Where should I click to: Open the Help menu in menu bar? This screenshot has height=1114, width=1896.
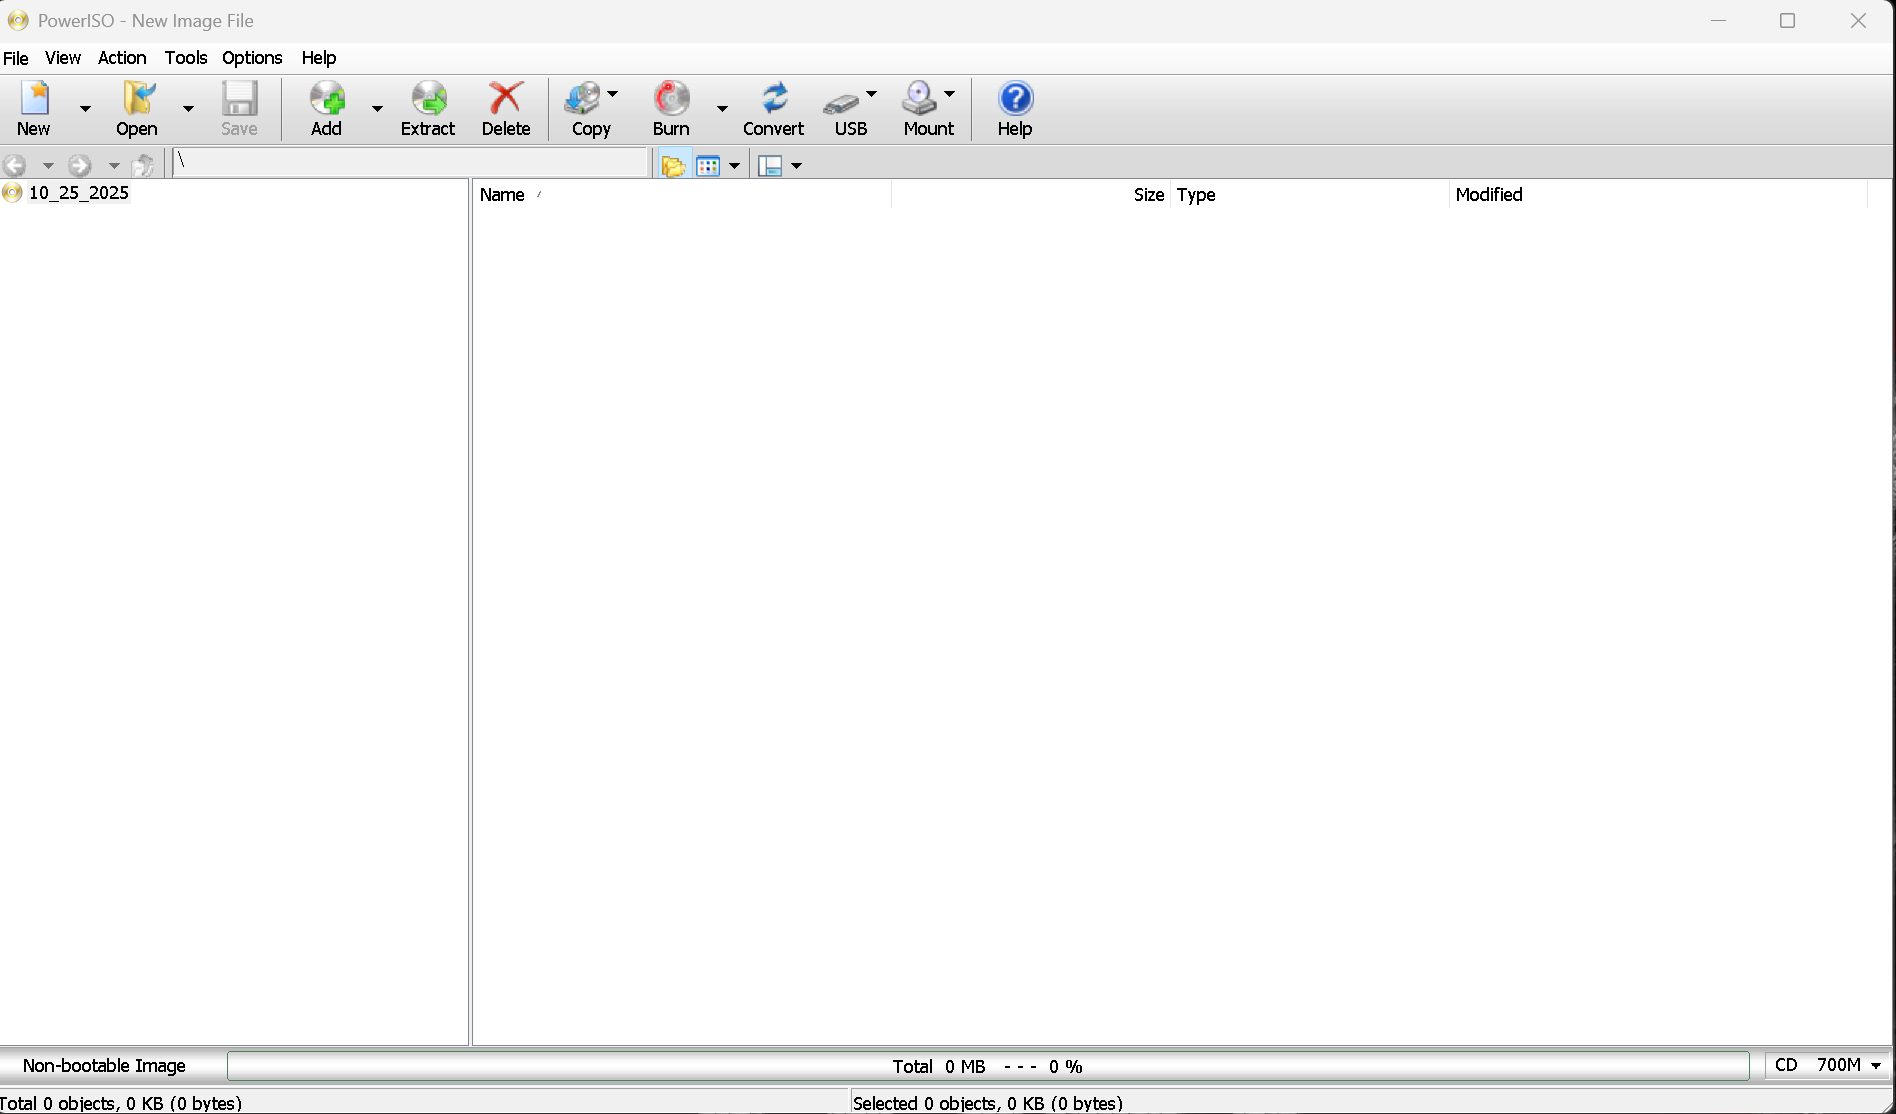coord(319,58)
